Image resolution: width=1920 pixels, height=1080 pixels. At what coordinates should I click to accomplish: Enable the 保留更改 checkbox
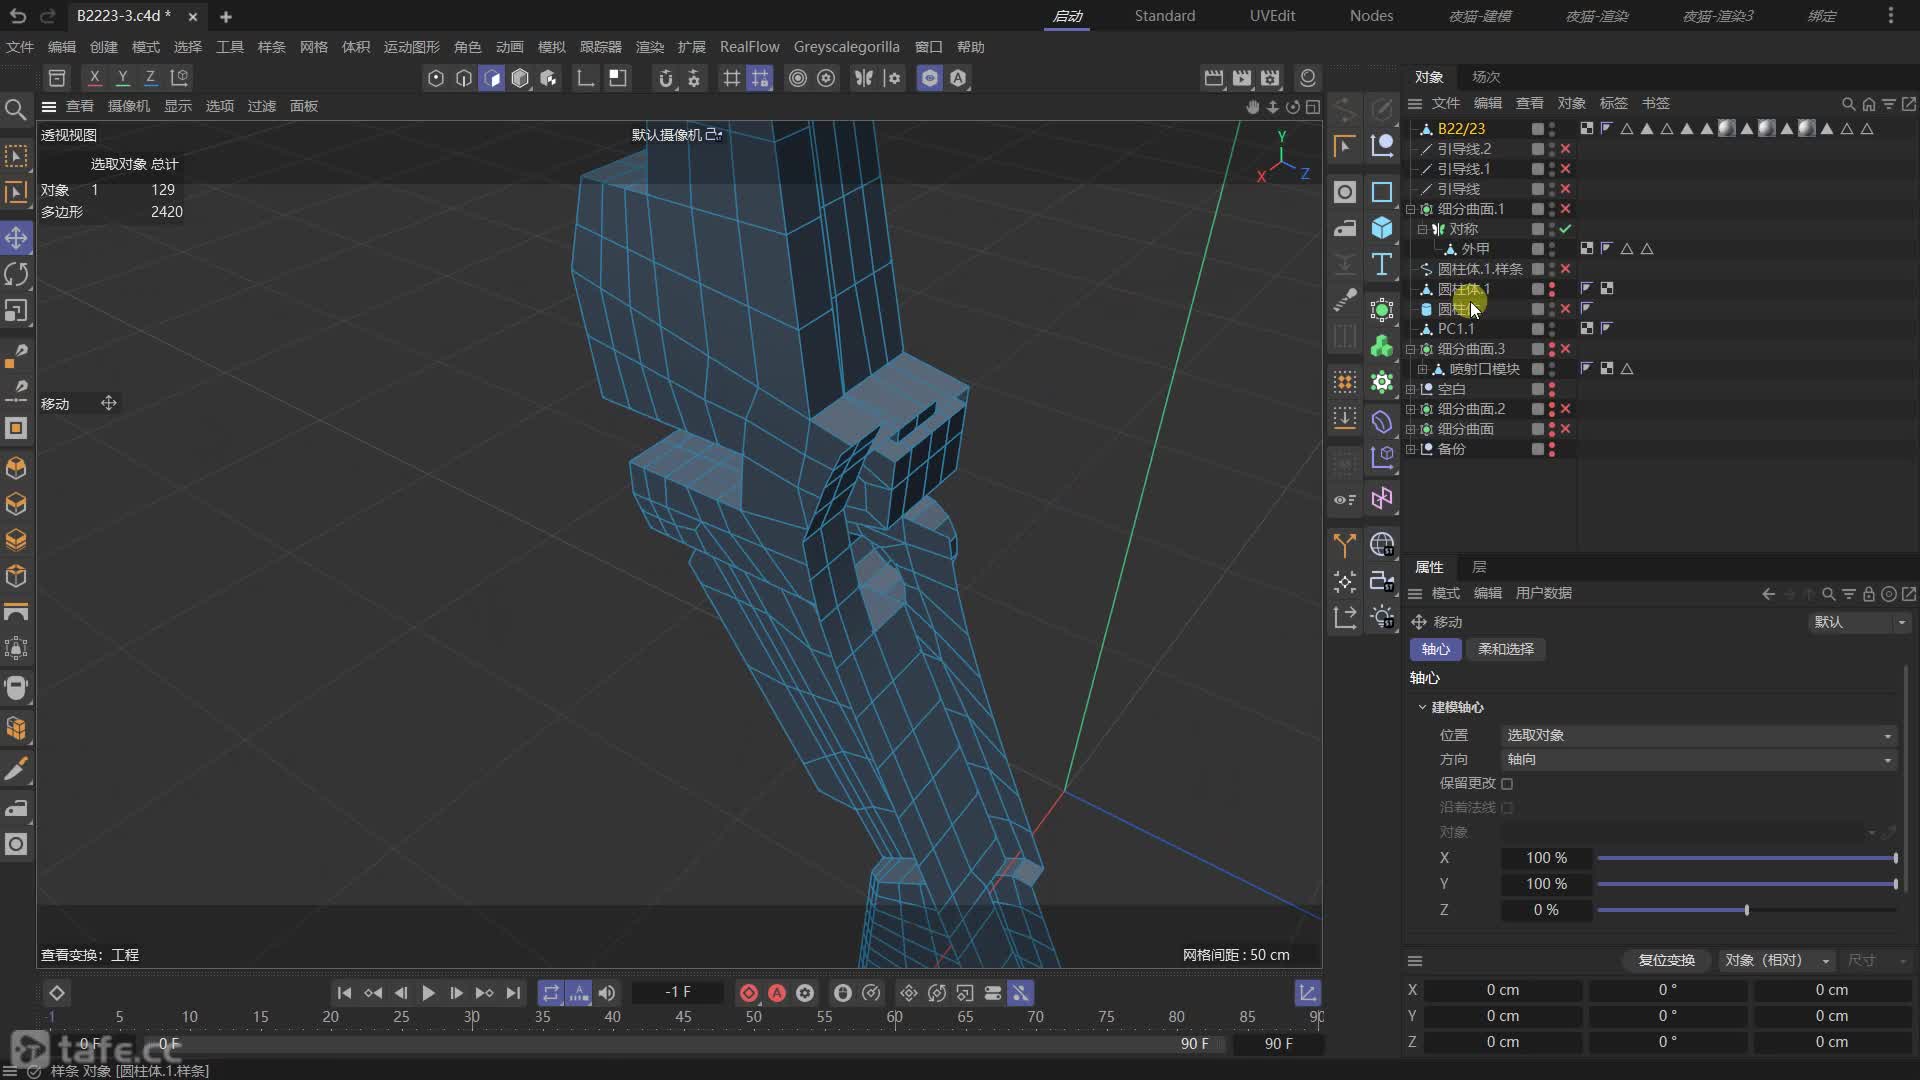(1507, 784)
